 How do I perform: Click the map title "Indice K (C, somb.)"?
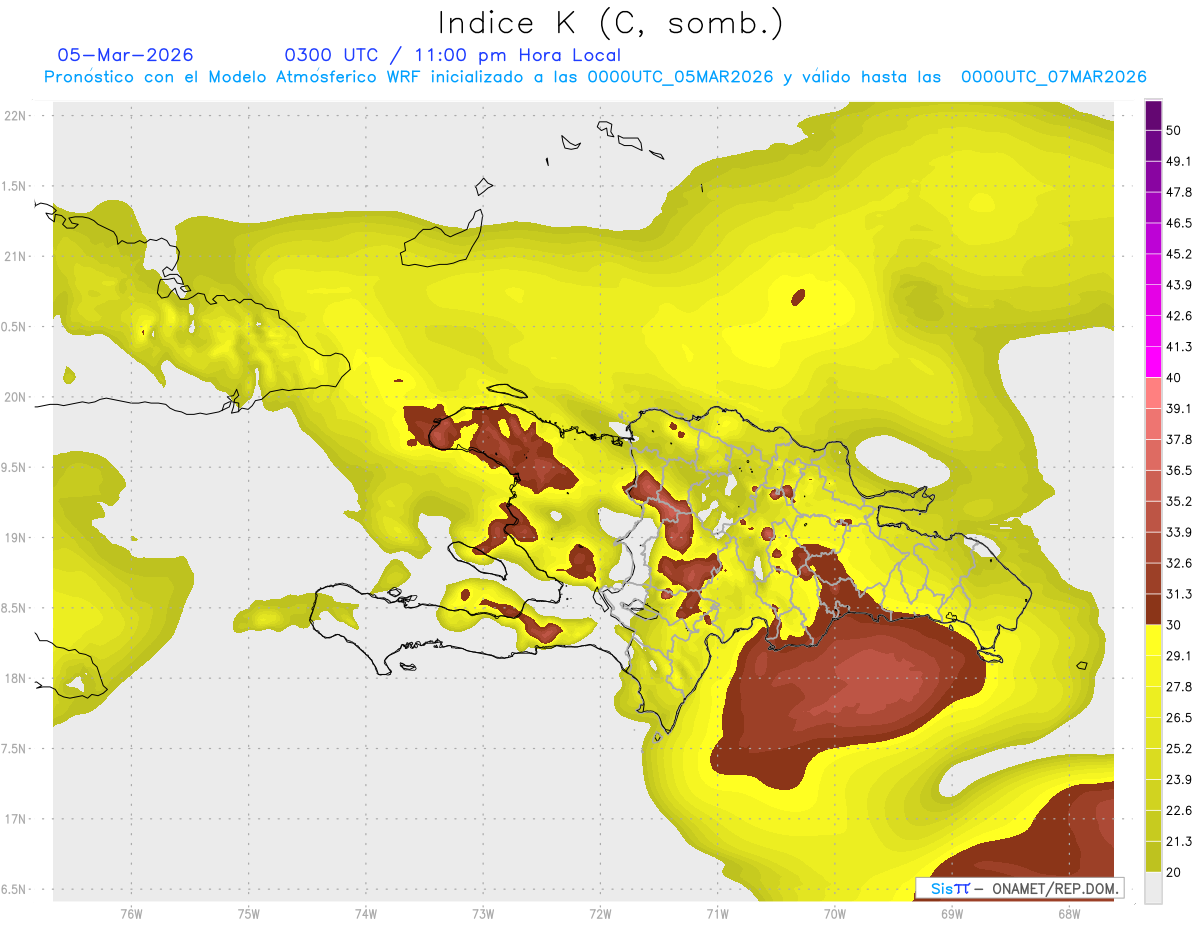[x=611, y=24]
